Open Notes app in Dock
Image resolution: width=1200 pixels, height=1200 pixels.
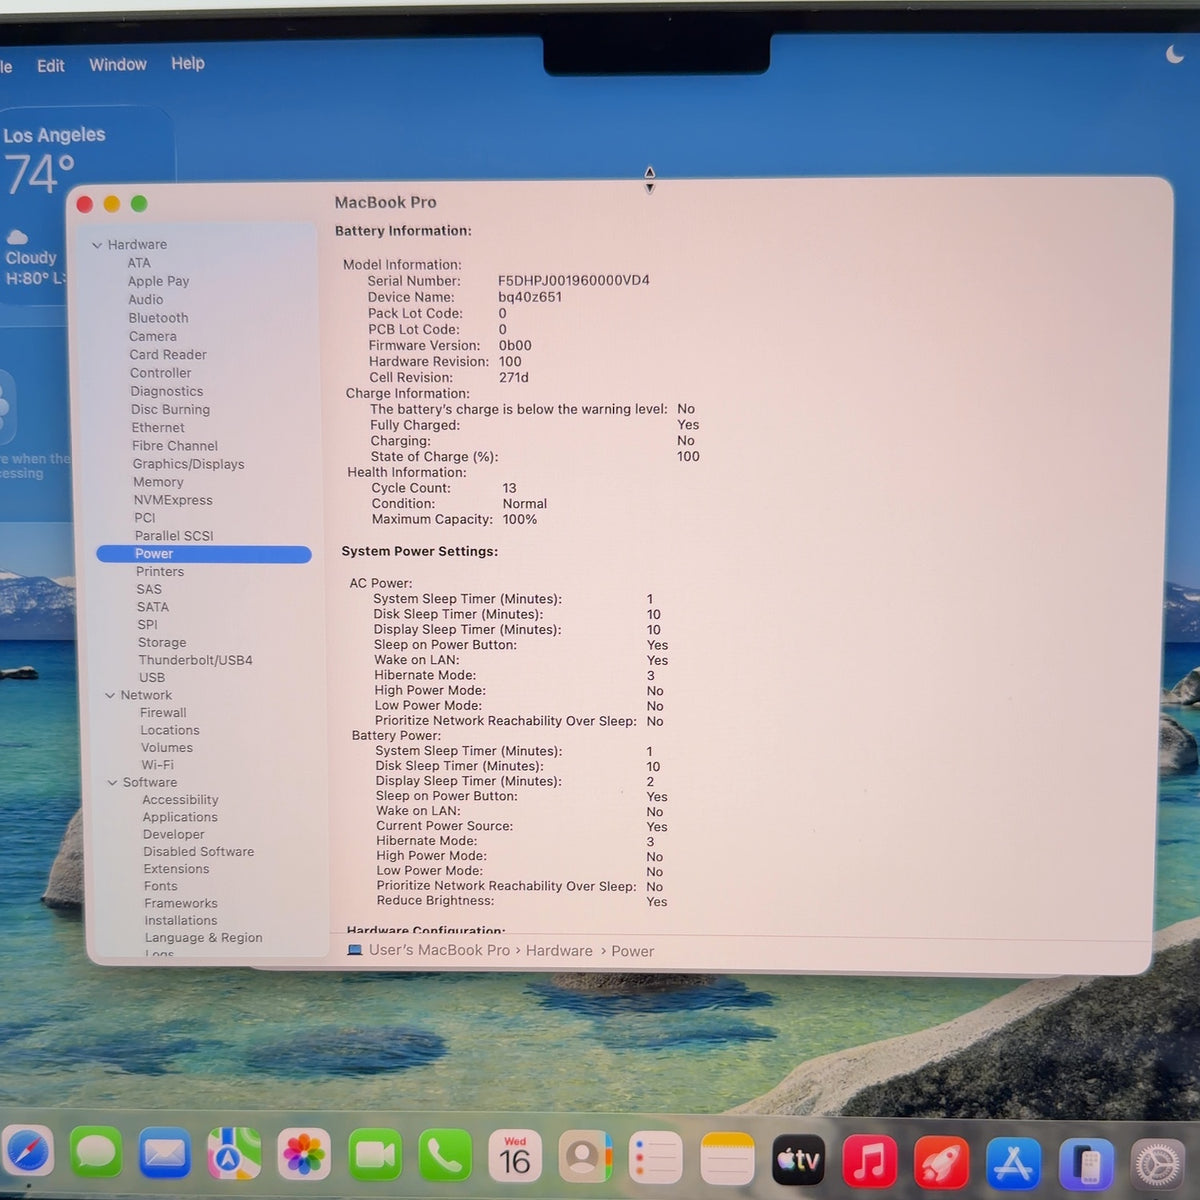pos(727,1160)
